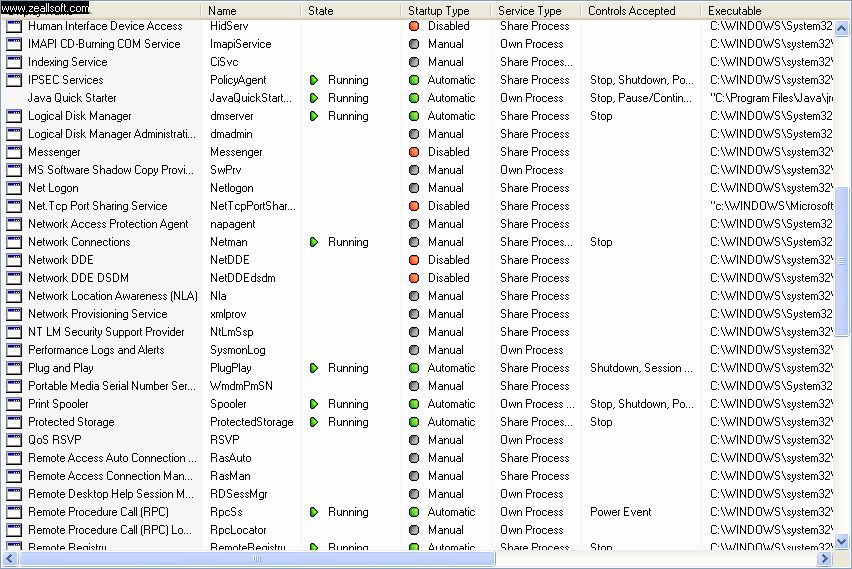Click the RDSessMgr name cell
Screen dimensions: 852x569
(x=239, y=494)
